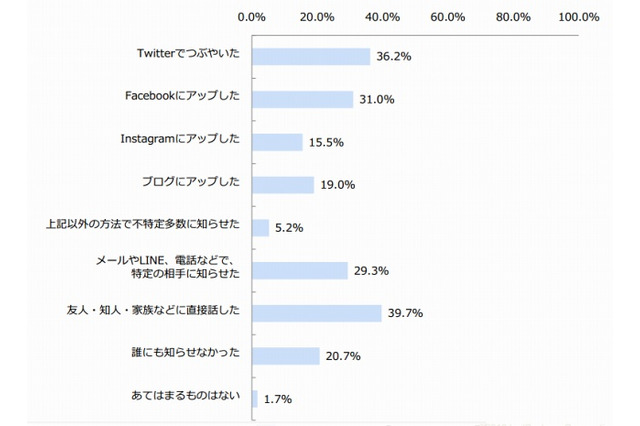Click the 20.7% bar for 誰にも知らせなかった
The image size is (640, 426).
coord(285,355)
